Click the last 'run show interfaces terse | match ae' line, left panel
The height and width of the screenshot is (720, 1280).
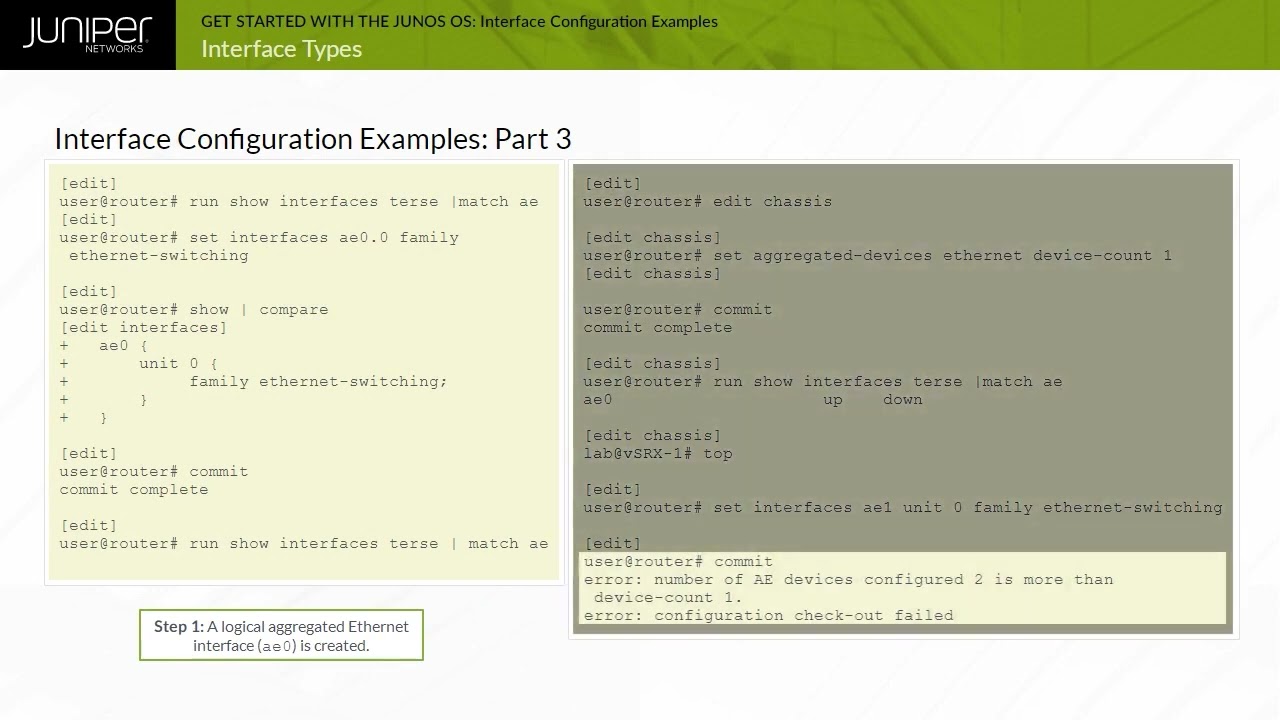(x=304, y=543)
